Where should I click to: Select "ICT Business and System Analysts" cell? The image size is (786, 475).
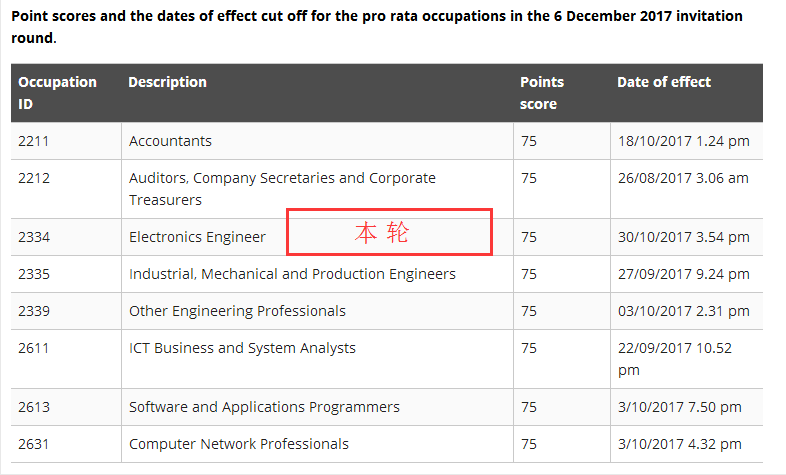pos(242,348)
